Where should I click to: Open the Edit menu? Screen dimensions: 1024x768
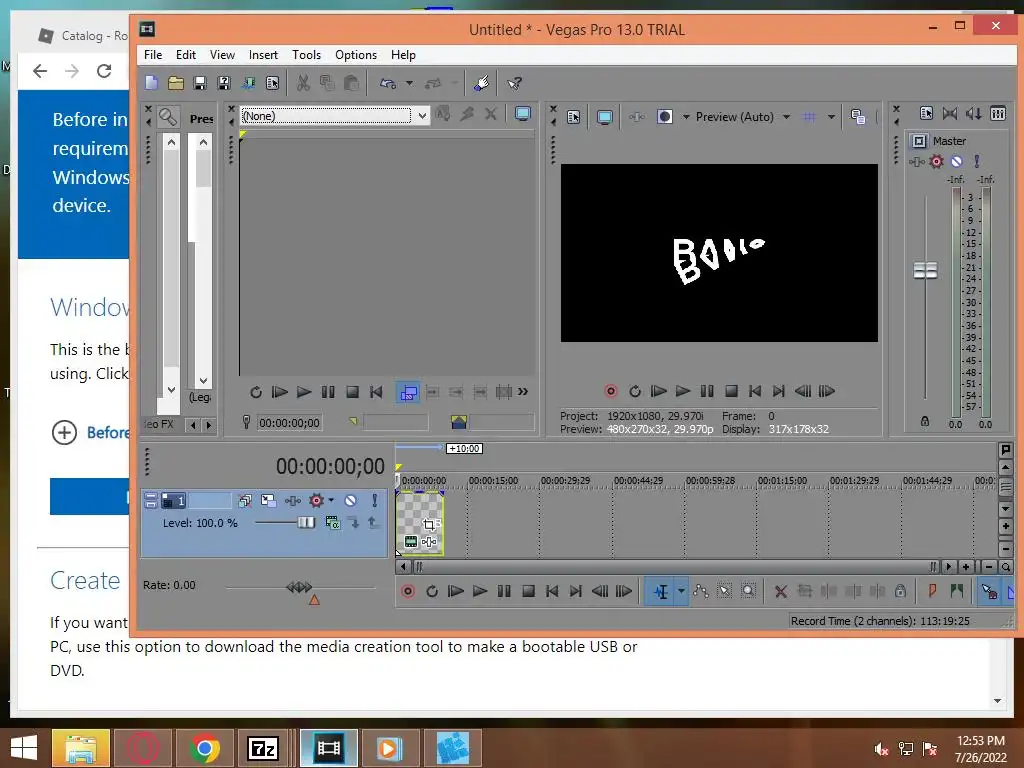[x=185, y=55]
